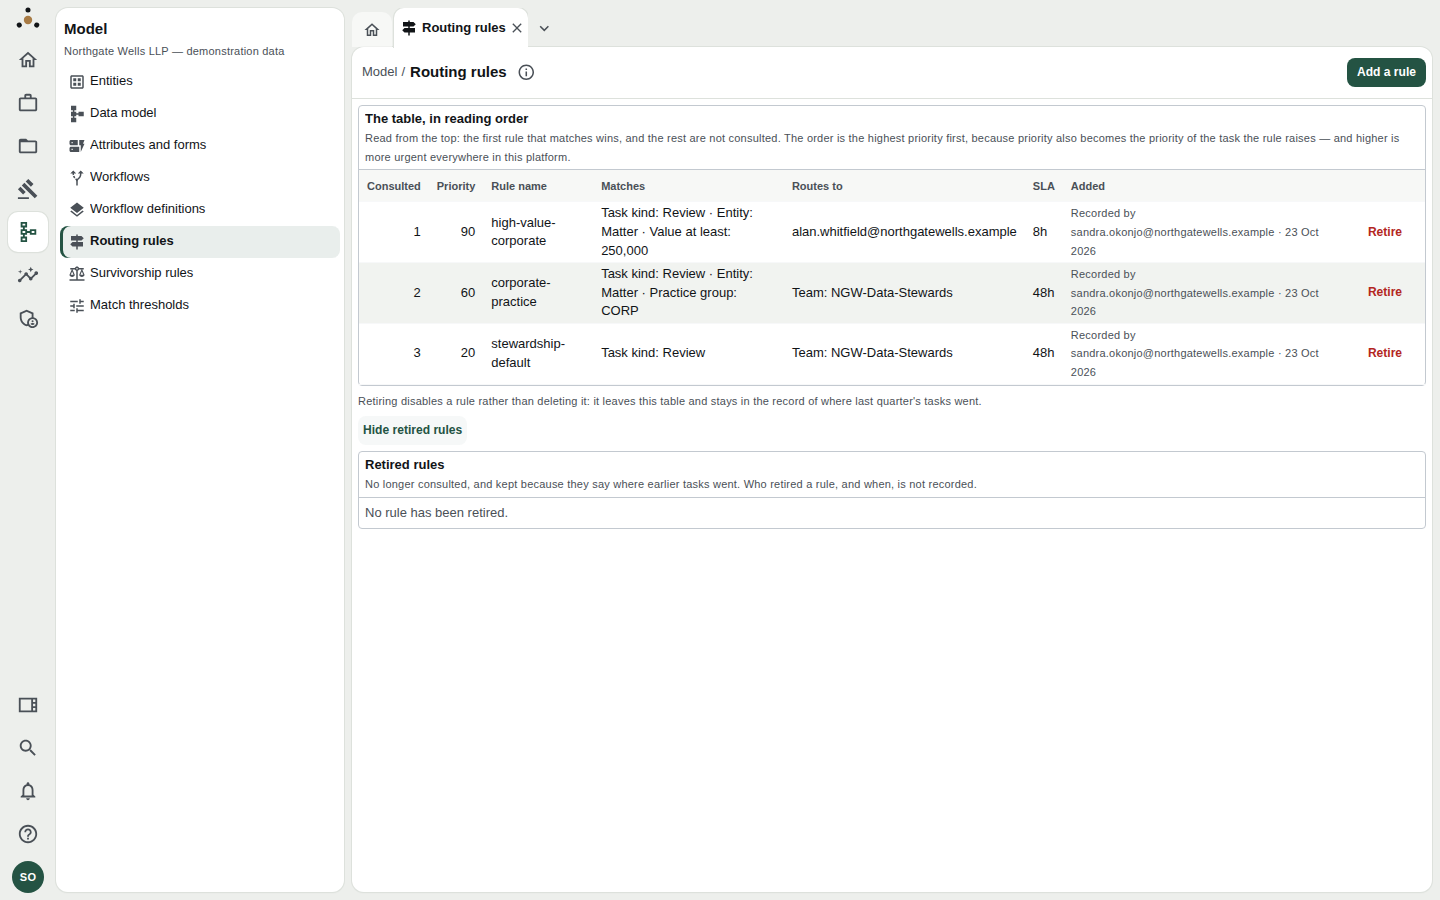The height and width of the screenshot is (900, 1440).
Task: Open the search magnifier icon
Action: pos(28,748)
